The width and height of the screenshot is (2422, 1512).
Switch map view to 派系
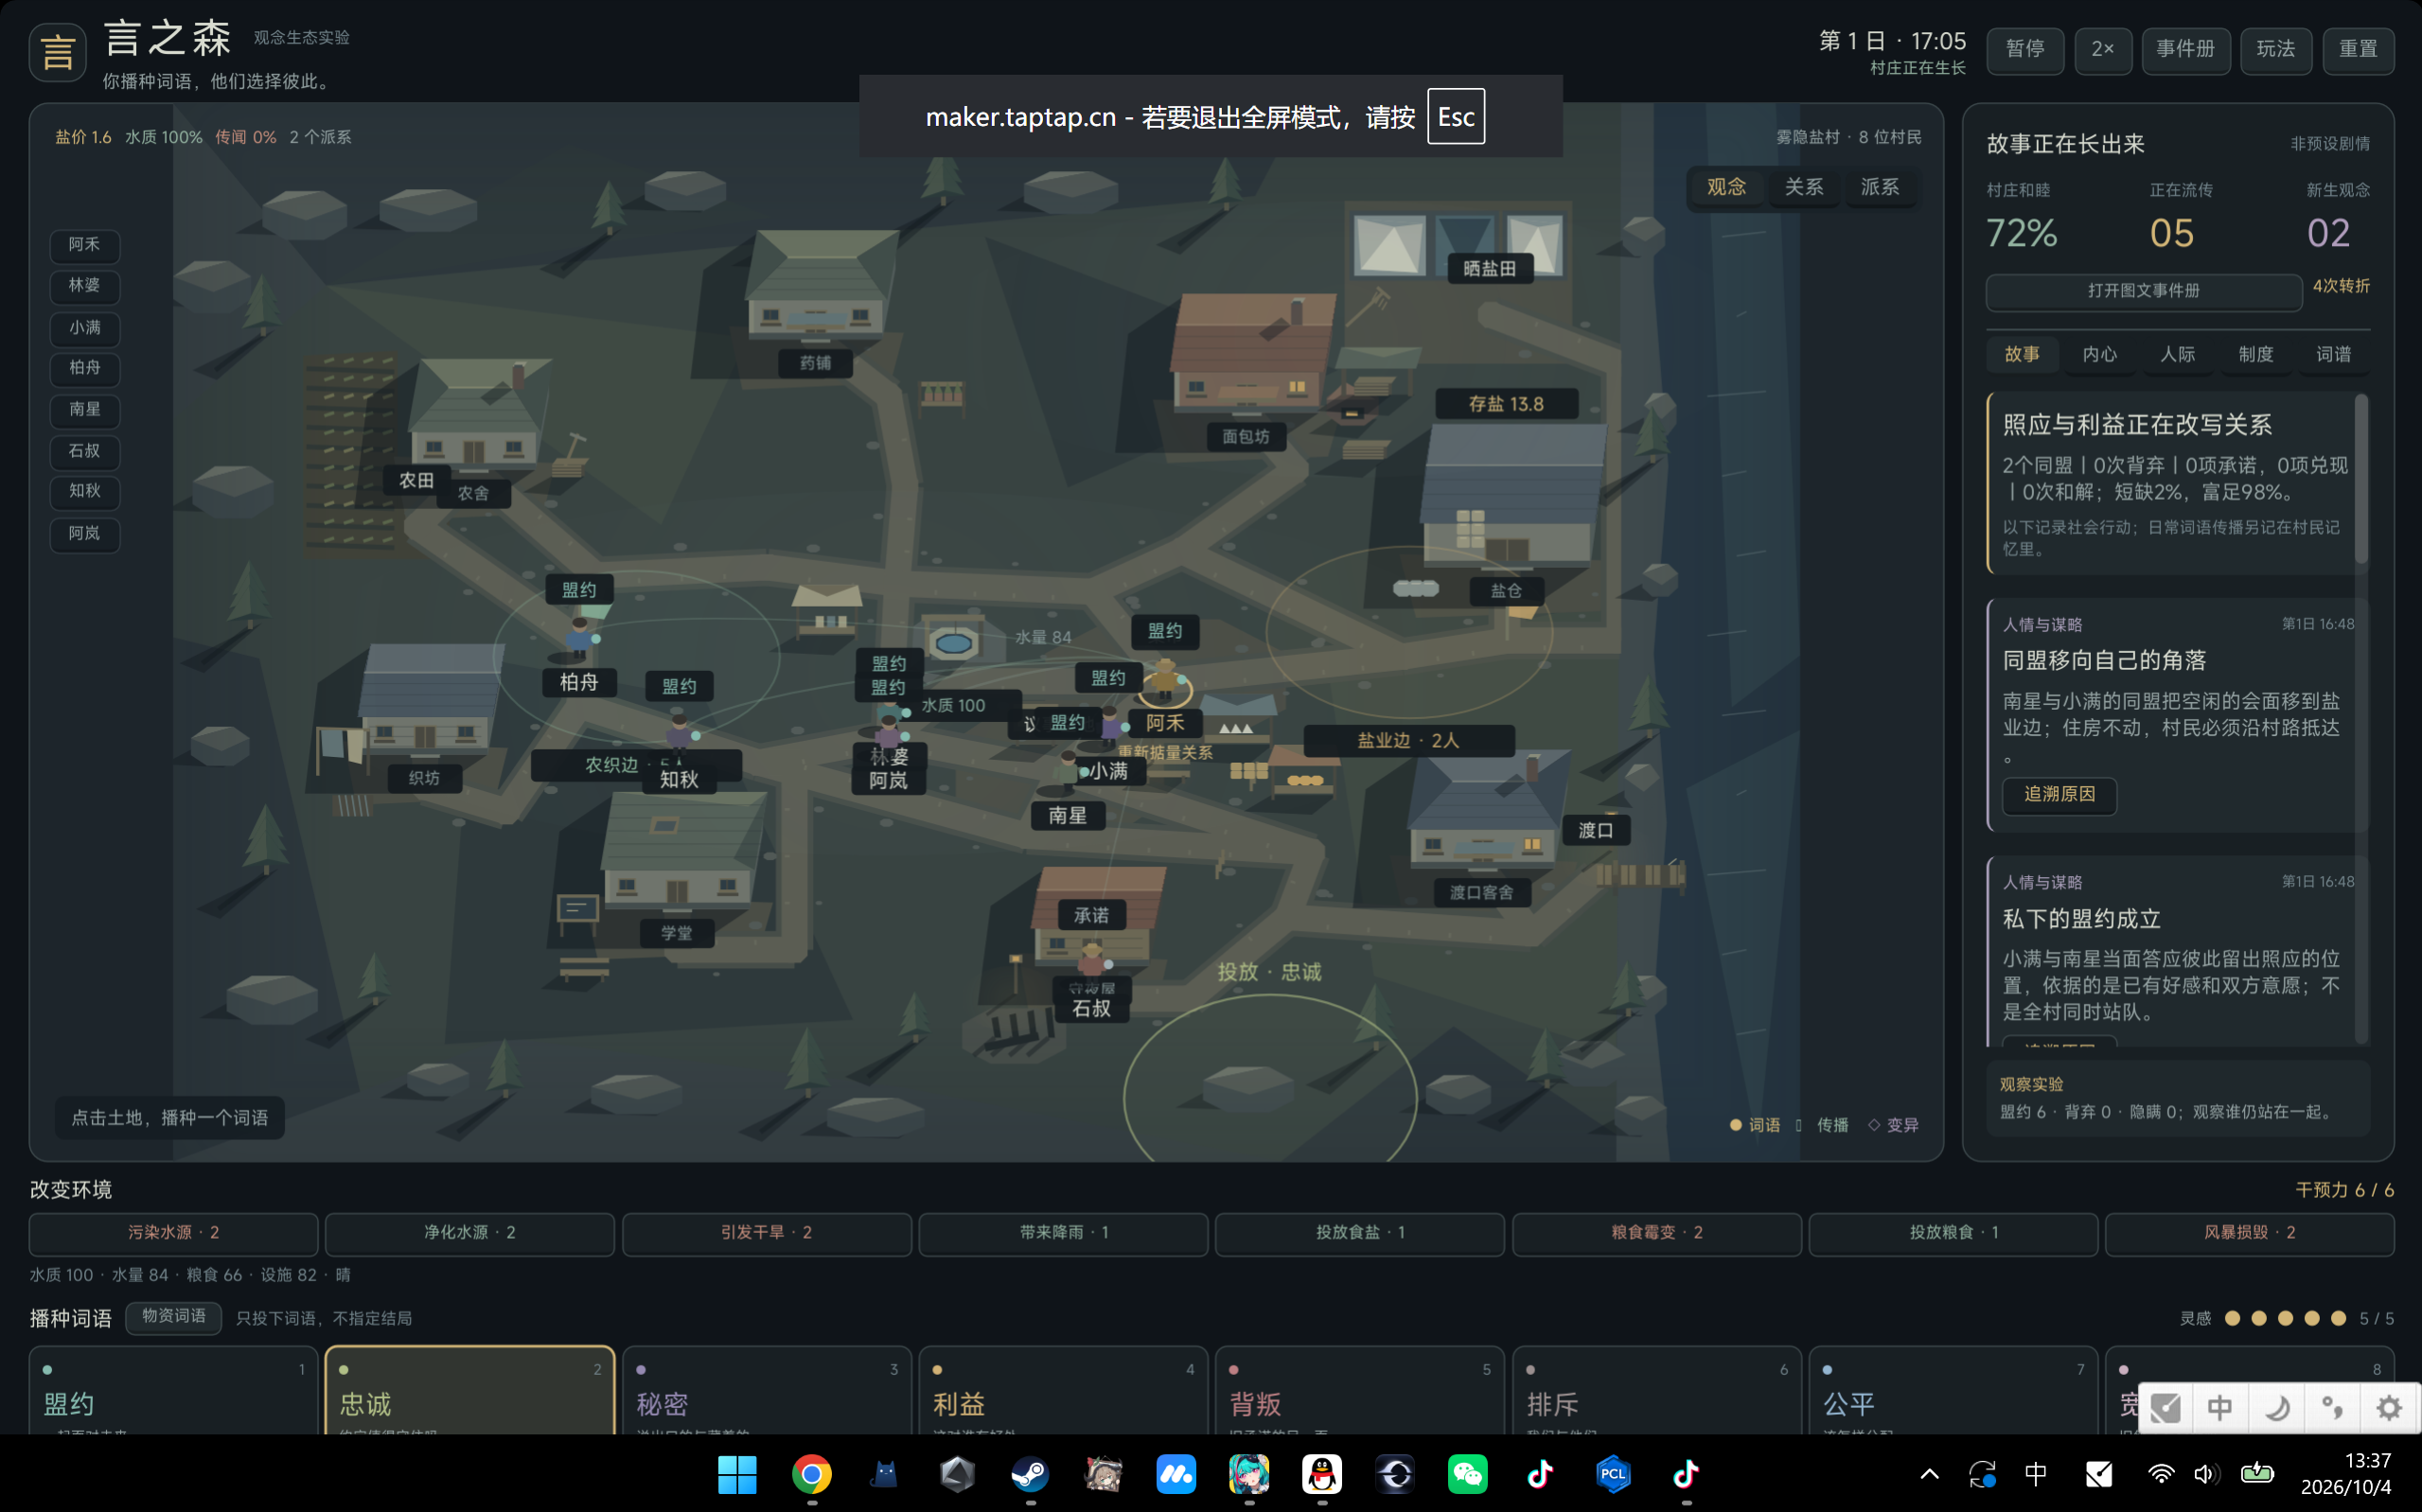[1880, 187]
